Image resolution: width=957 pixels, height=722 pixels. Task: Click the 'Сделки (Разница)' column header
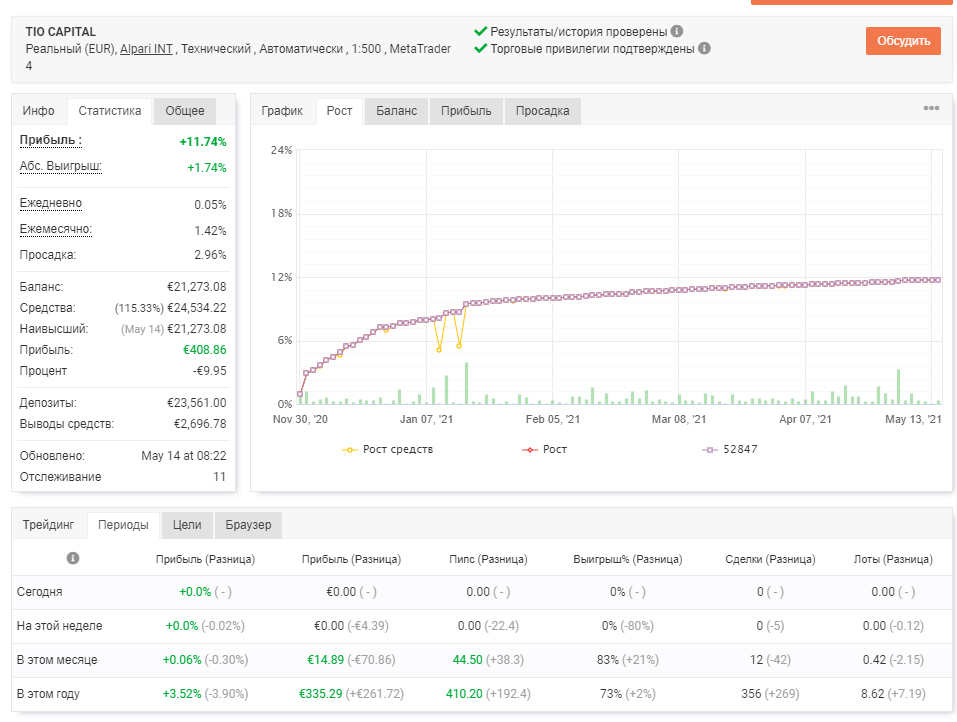click(x=770, y=560)
